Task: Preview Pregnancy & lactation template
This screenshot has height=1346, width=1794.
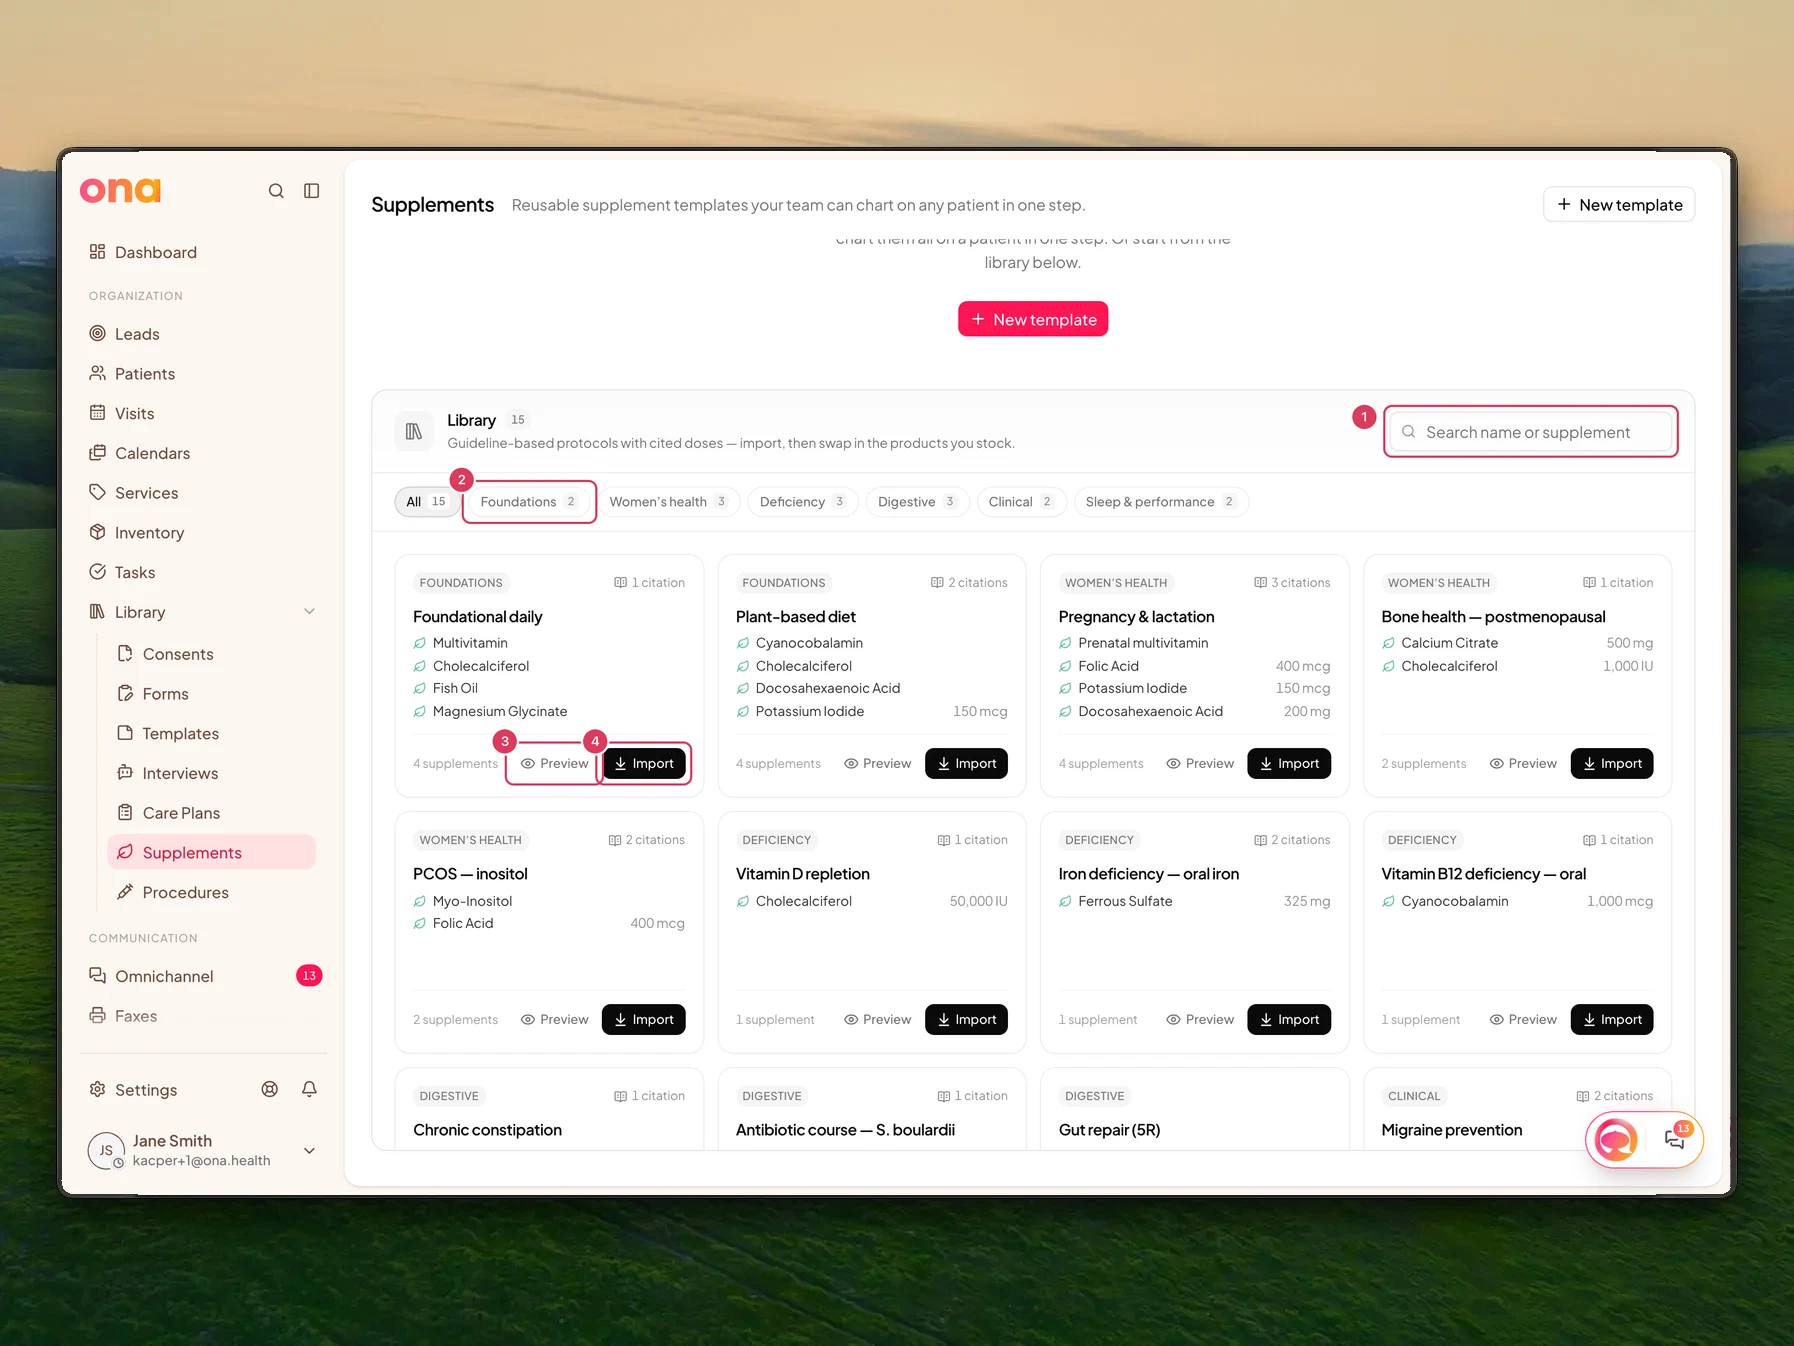Action: tap(1200, 763)
